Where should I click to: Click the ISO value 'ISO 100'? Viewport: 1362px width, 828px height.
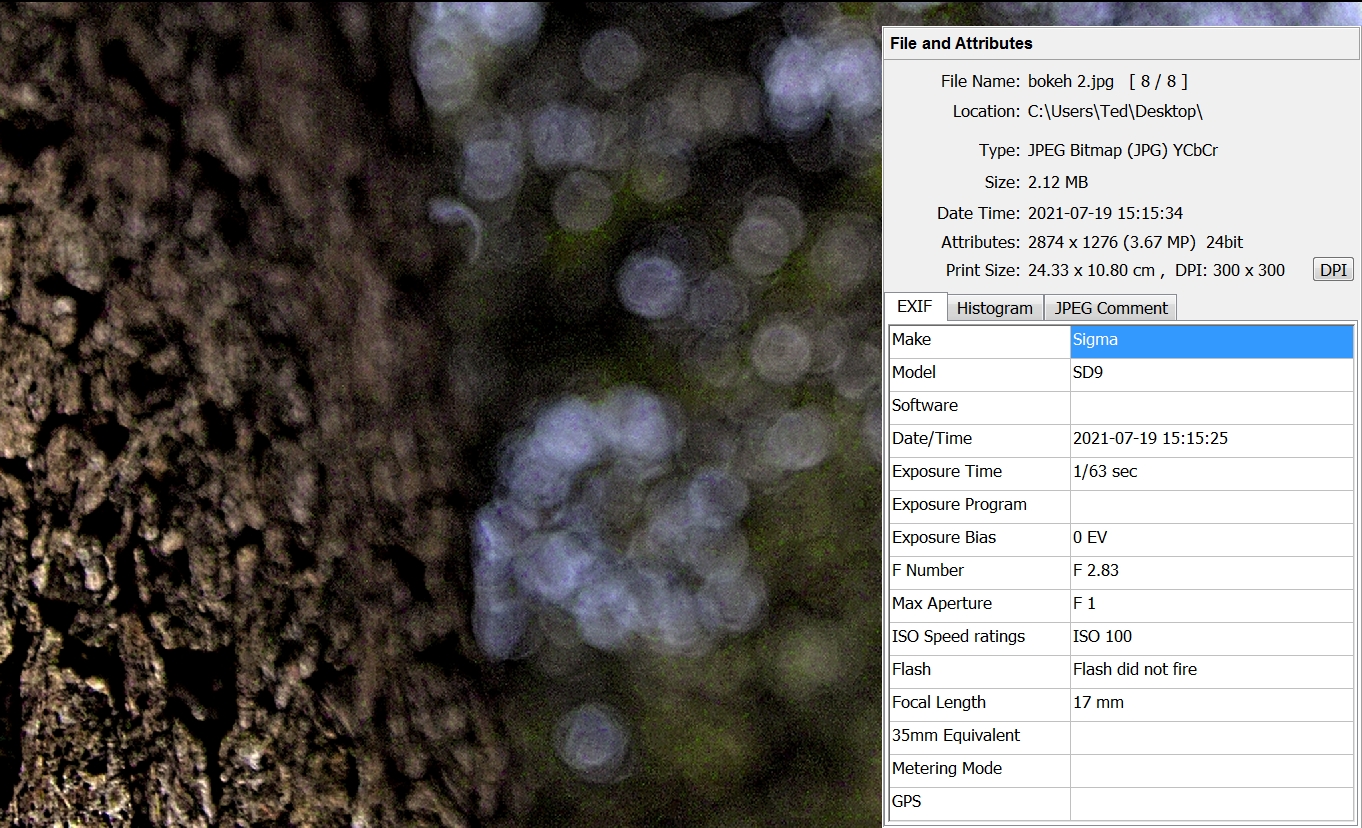point(1212,637)
